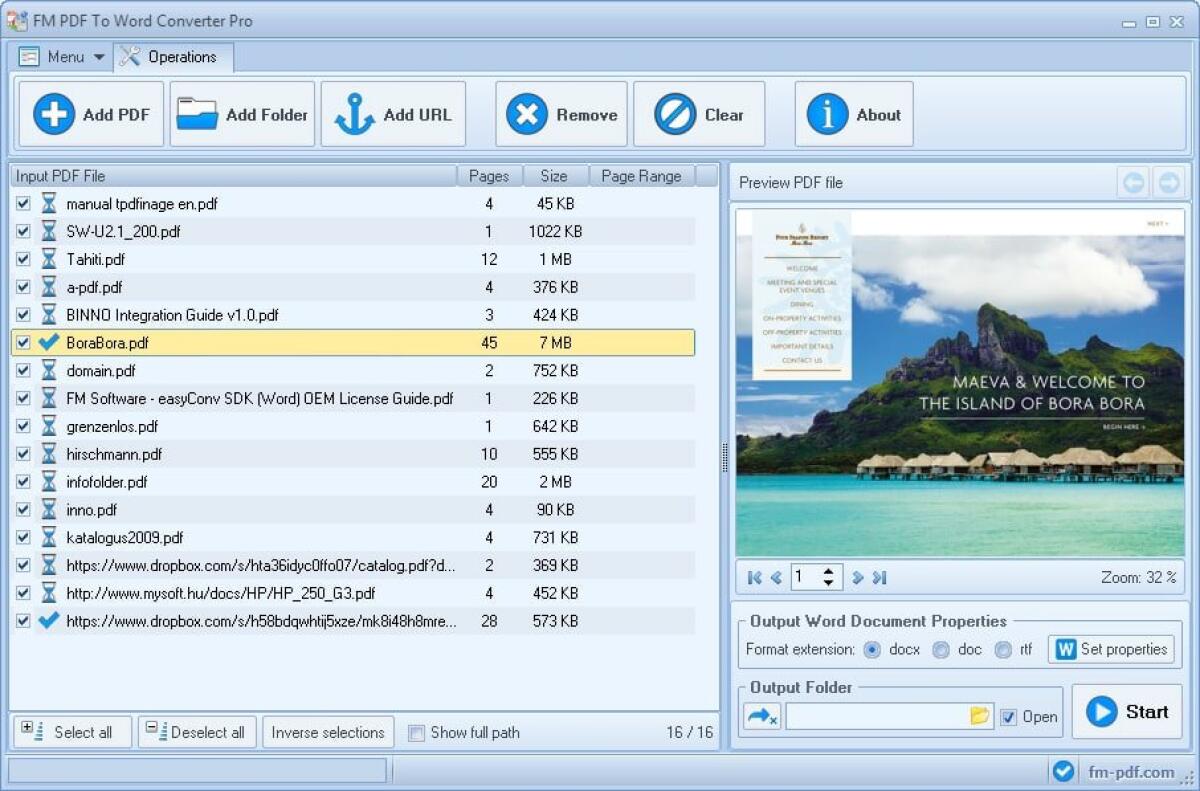1200x791 pixels.
Task: Open the About dialog icon
Action: (826, 113)
